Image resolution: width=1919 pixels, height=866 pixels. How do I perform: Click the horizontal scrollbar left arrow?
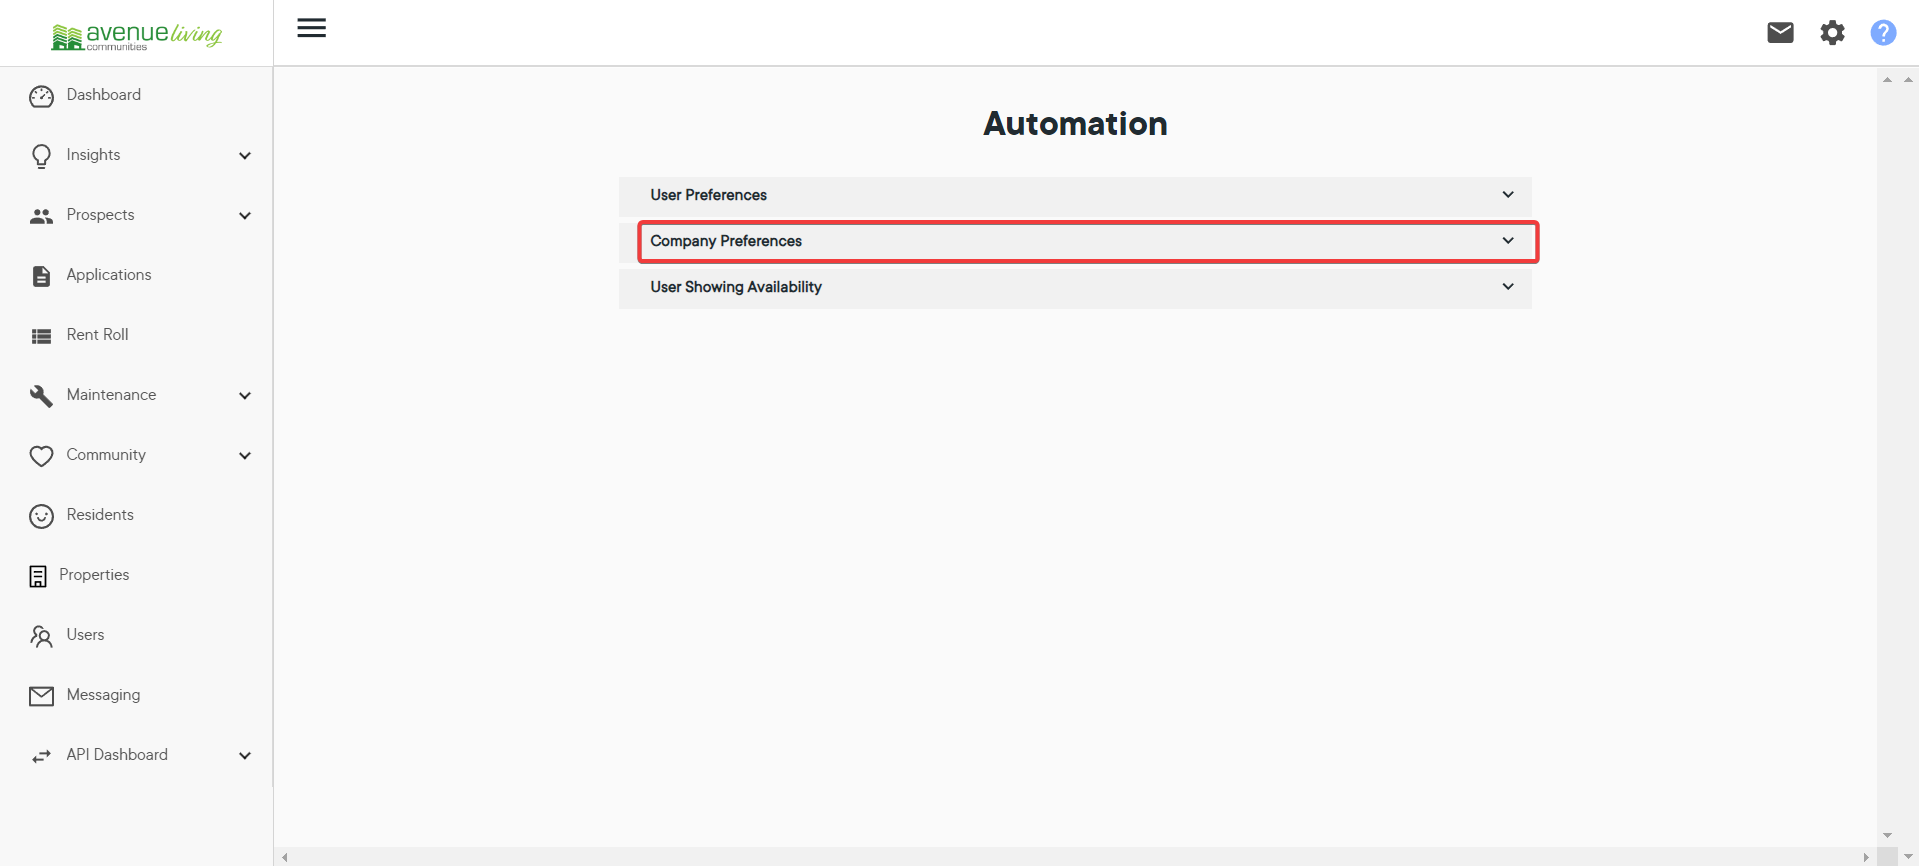click(x=285, y=857)
